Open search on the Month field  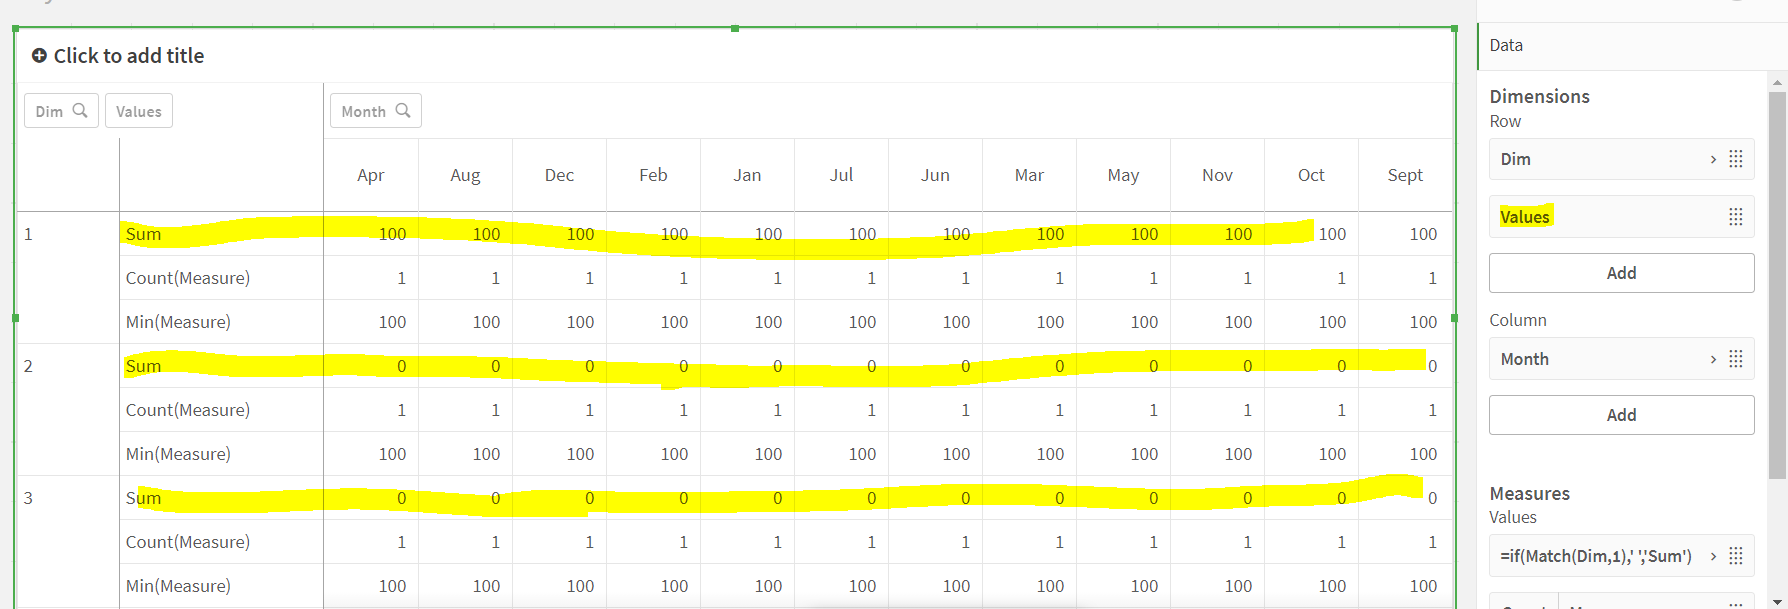click(403, 111)
